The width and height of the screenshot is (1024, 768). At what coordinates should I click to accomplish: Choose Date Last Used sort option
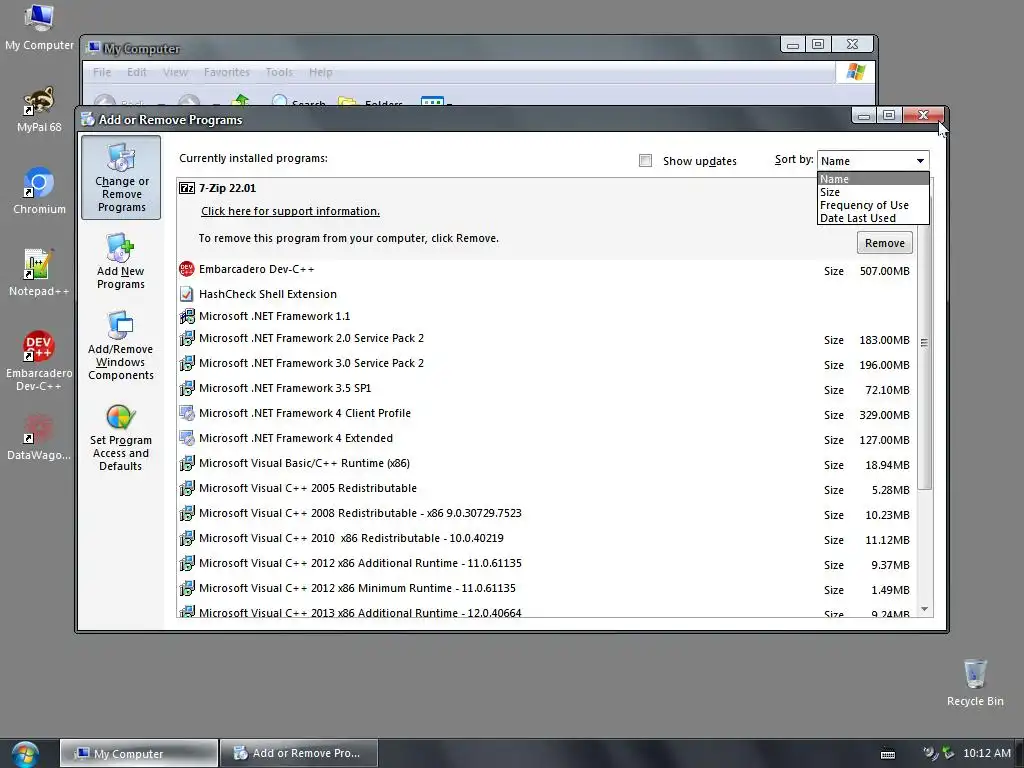873,218
